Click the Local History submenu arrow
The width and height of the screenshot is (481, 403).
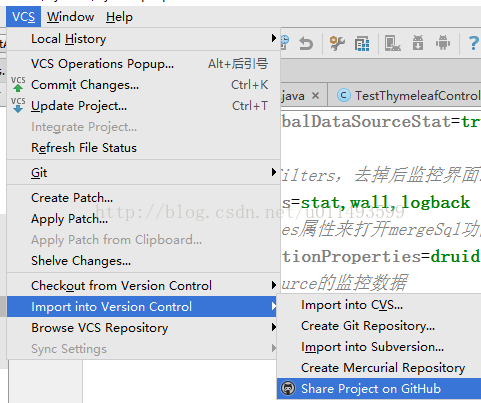coord(274,38)
